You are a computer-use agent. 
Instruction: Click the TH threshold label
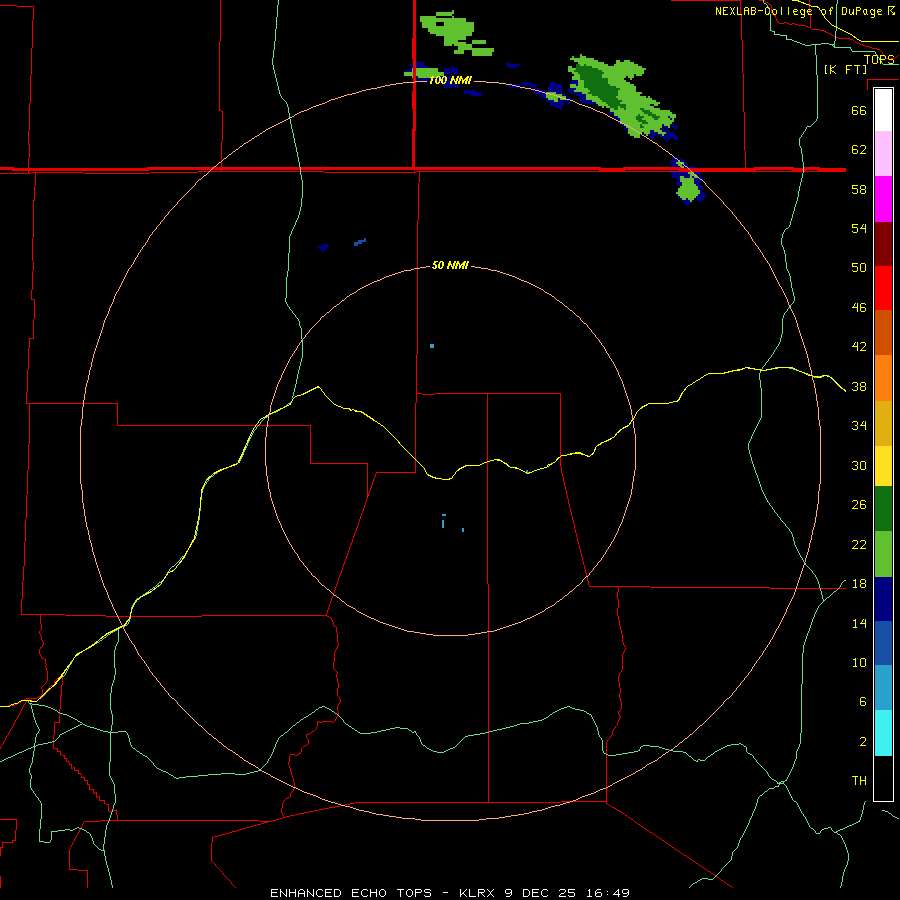(x=859, y=781)
